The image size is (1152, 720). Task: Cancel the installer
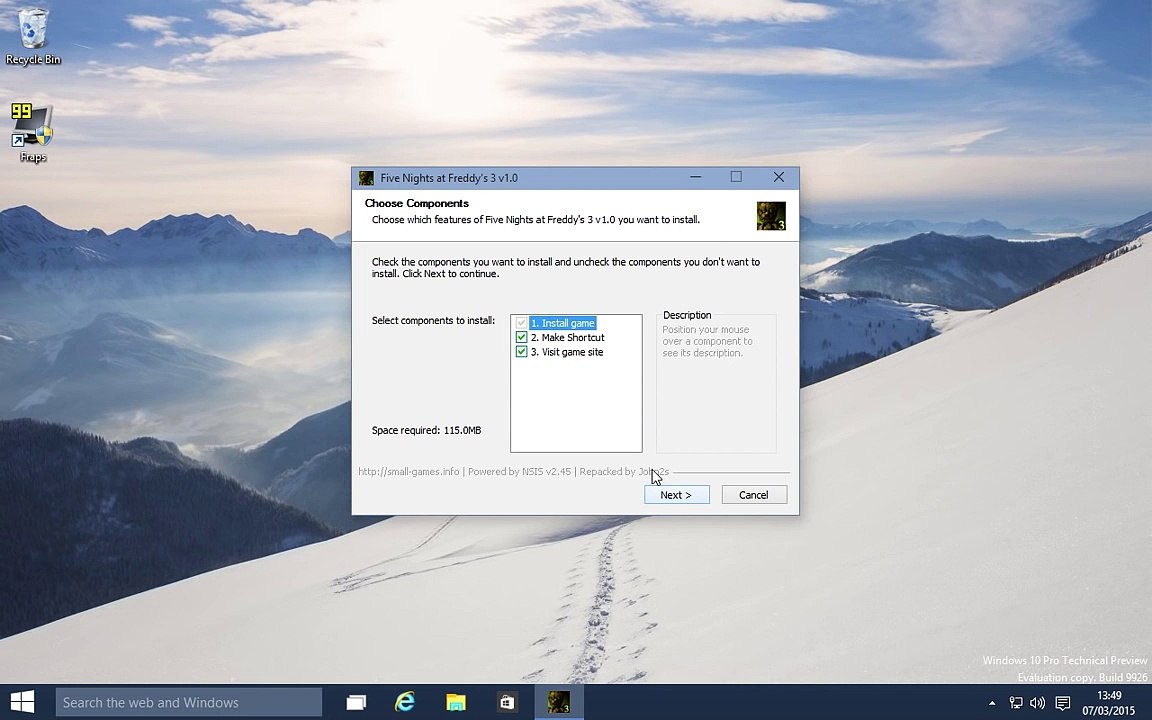(754, 494)
